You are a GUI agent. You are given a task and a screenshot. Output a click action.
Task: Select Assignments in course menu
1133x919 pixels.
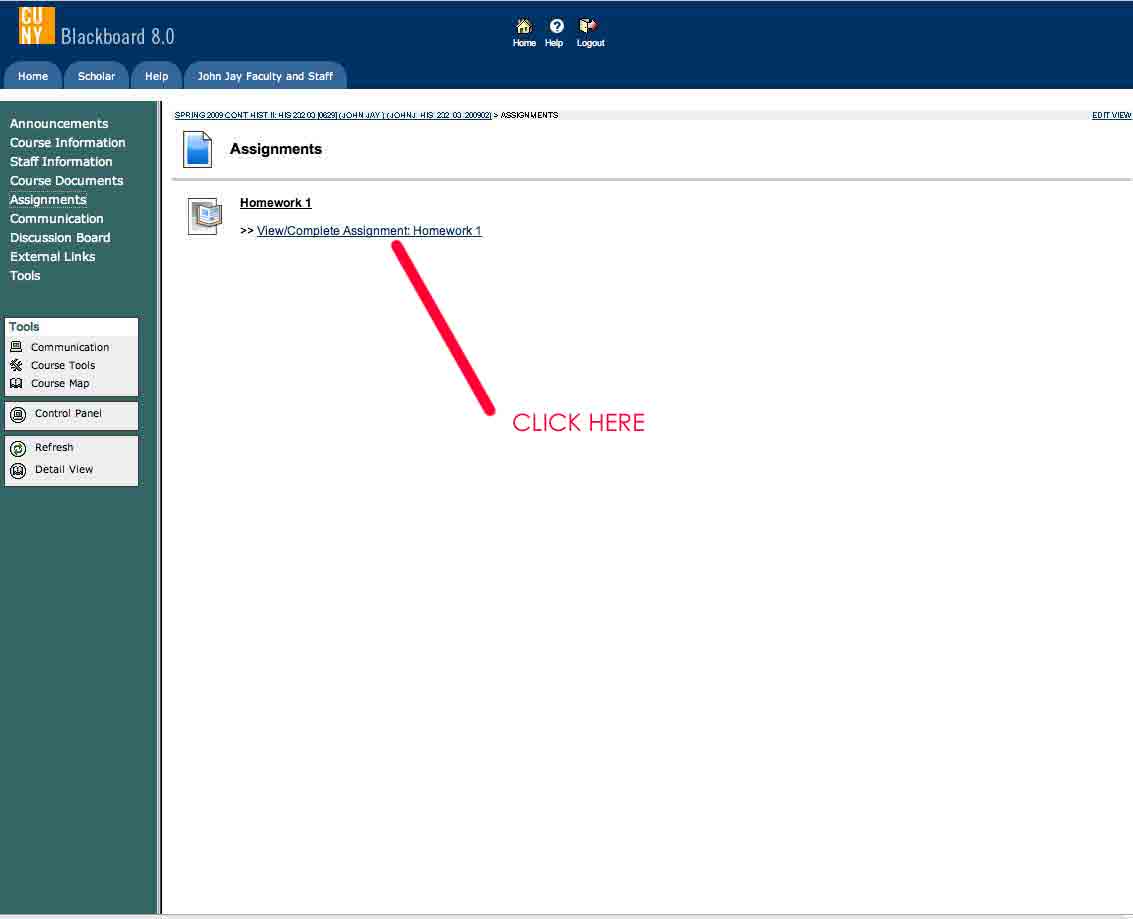point(48,199)
